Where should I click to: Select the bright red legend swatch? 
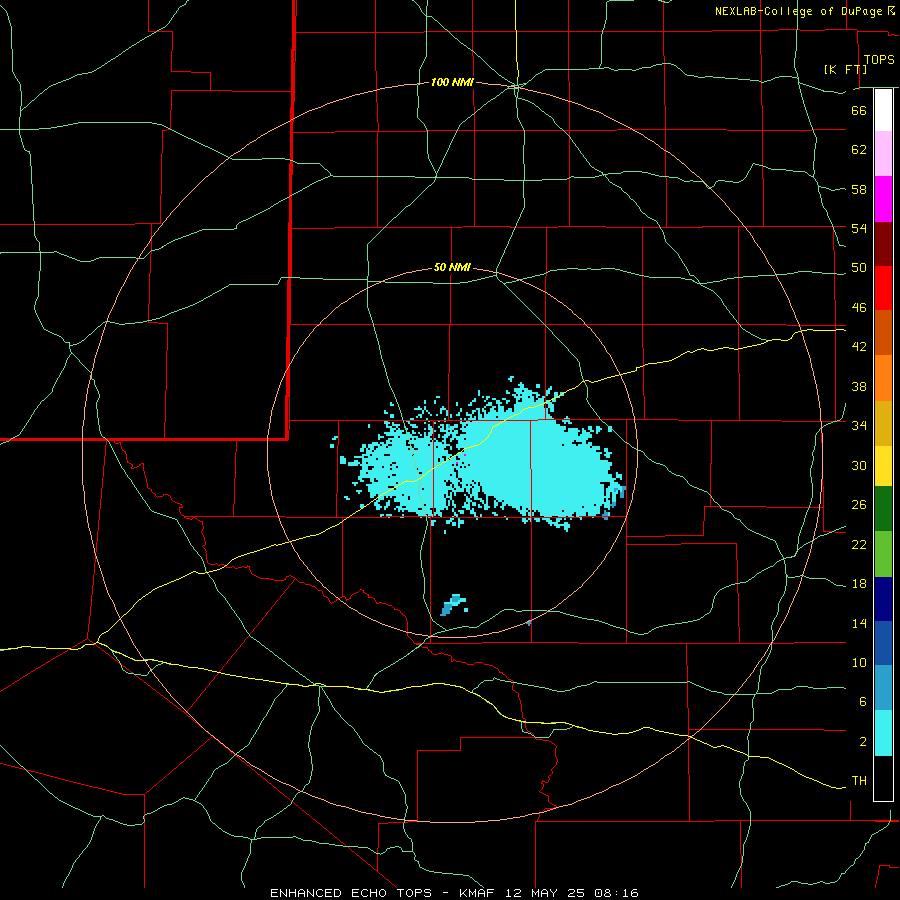click(883, 288)
